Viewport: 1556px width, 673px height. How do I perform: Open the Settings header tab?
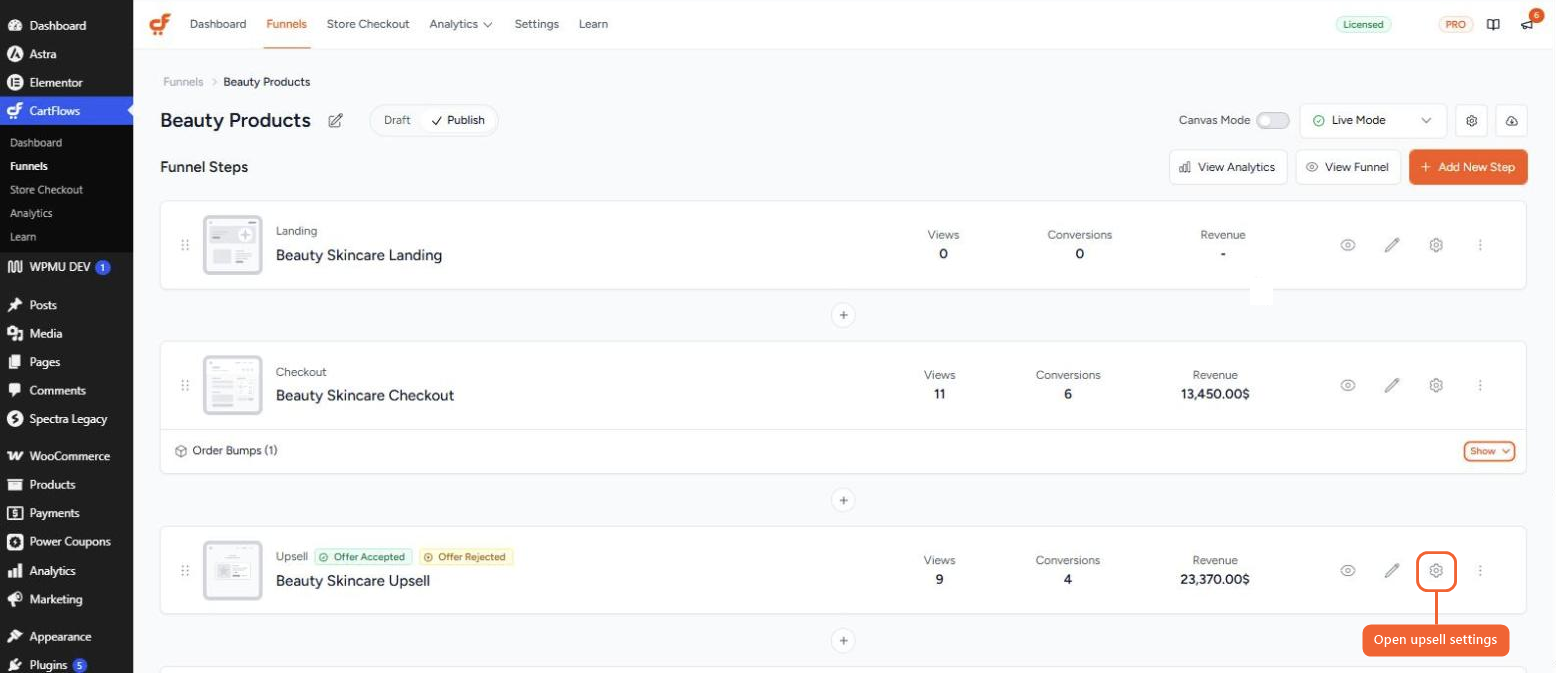coord(537,24)
